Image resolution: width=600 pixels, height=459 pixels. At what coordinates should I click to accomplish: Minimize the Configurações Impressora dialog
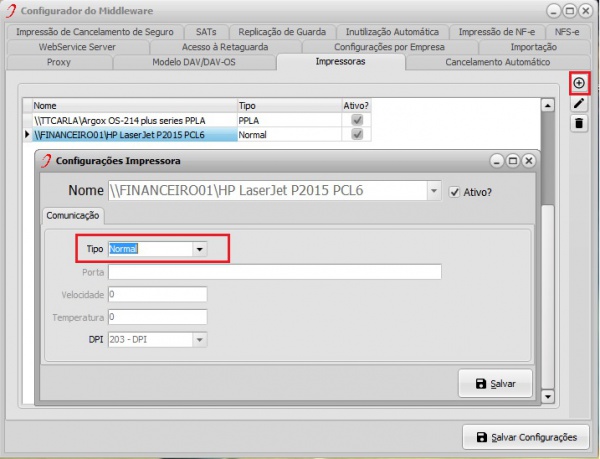[x=497, y=160]
